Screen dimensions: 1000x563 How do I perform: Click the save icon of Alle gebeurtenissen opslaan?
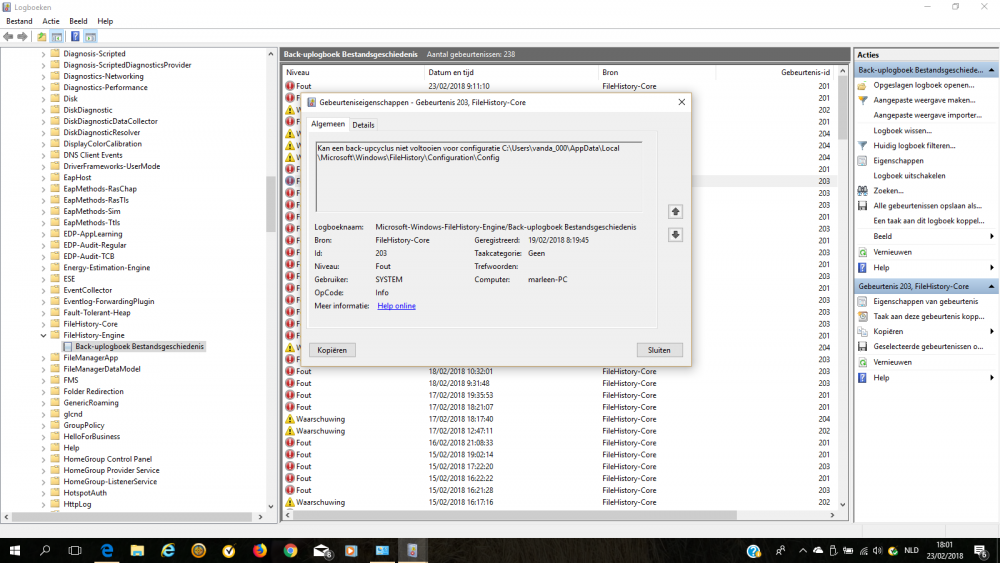pos(862,206)
